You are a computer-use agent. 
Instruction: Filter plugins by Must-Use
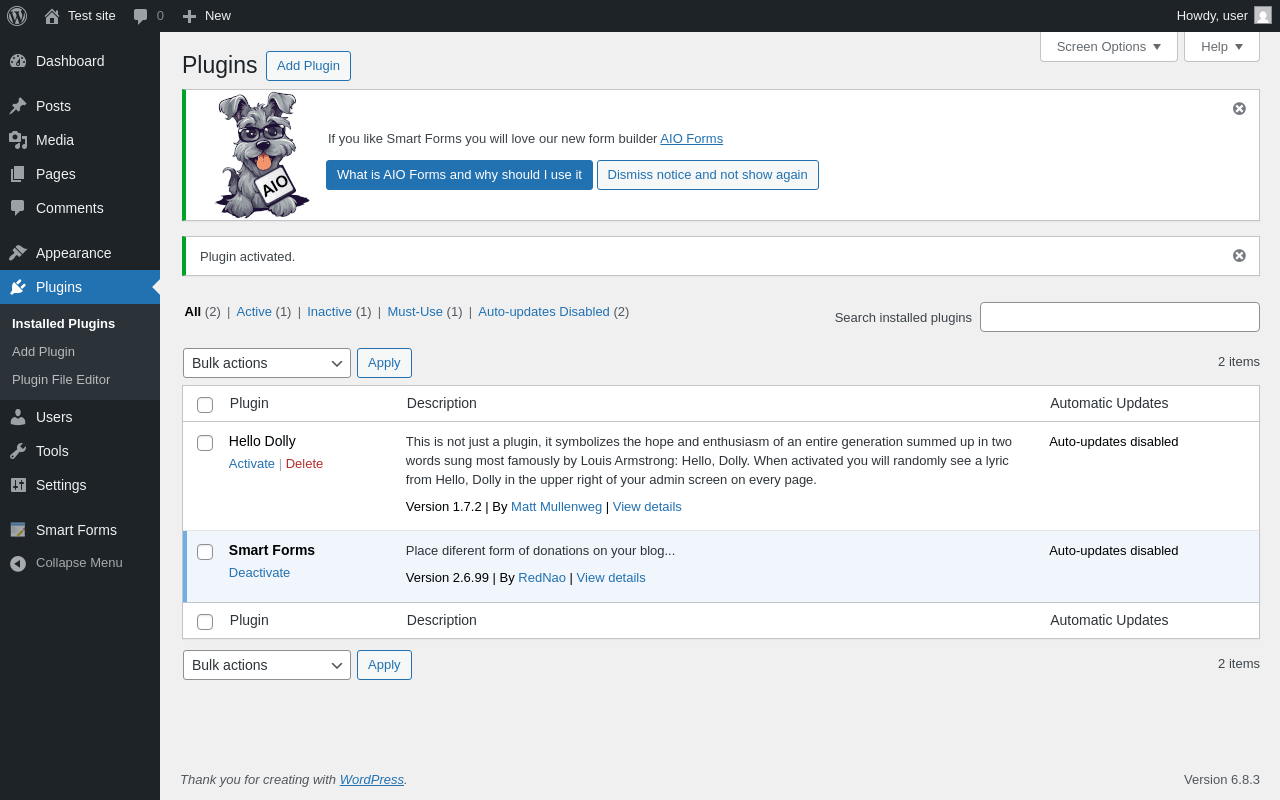415,312
